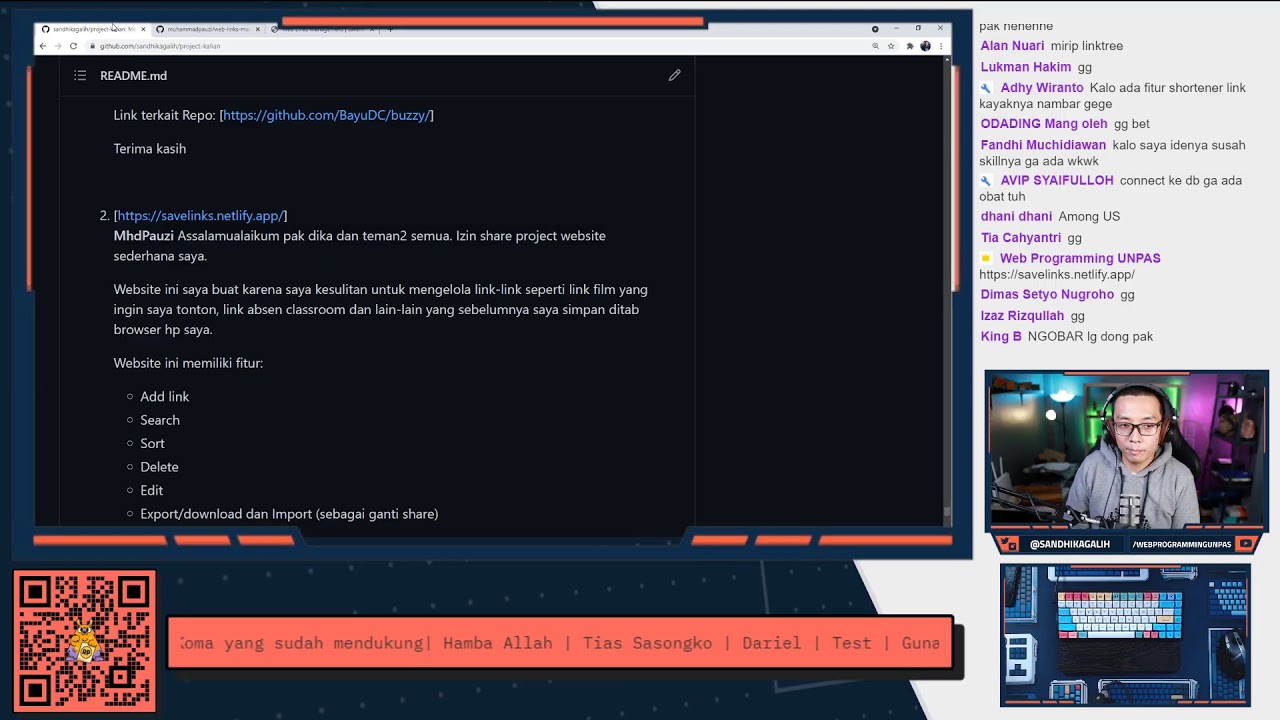The width and height of the screenshot is (1280, 720).
Task: Click the Edit list item
Action: 151,490
